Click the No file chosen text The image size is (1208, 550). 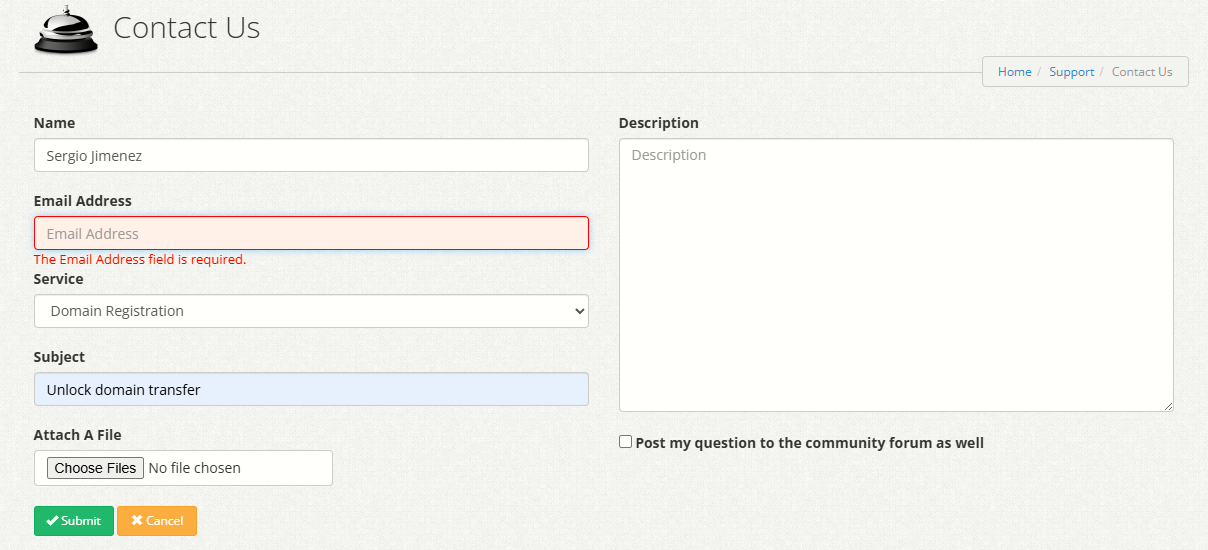pyautogui.click(x=194, y=468)
